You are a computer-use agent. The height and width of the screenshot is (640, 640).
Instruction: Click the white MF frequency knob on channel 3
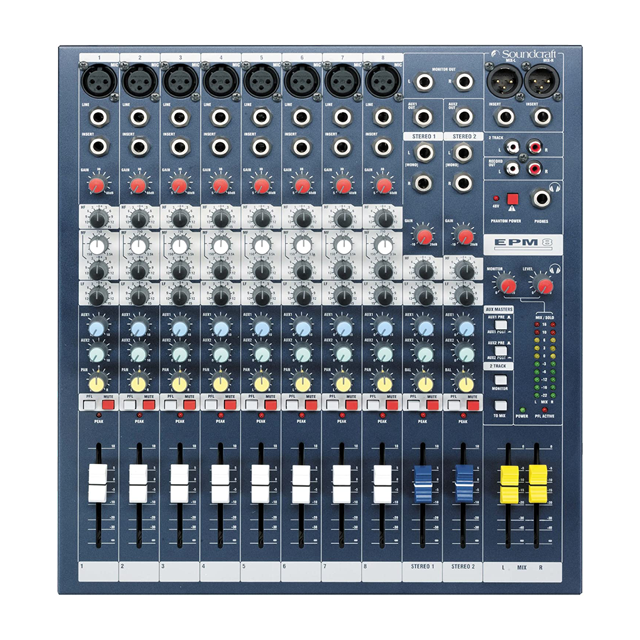180,246
